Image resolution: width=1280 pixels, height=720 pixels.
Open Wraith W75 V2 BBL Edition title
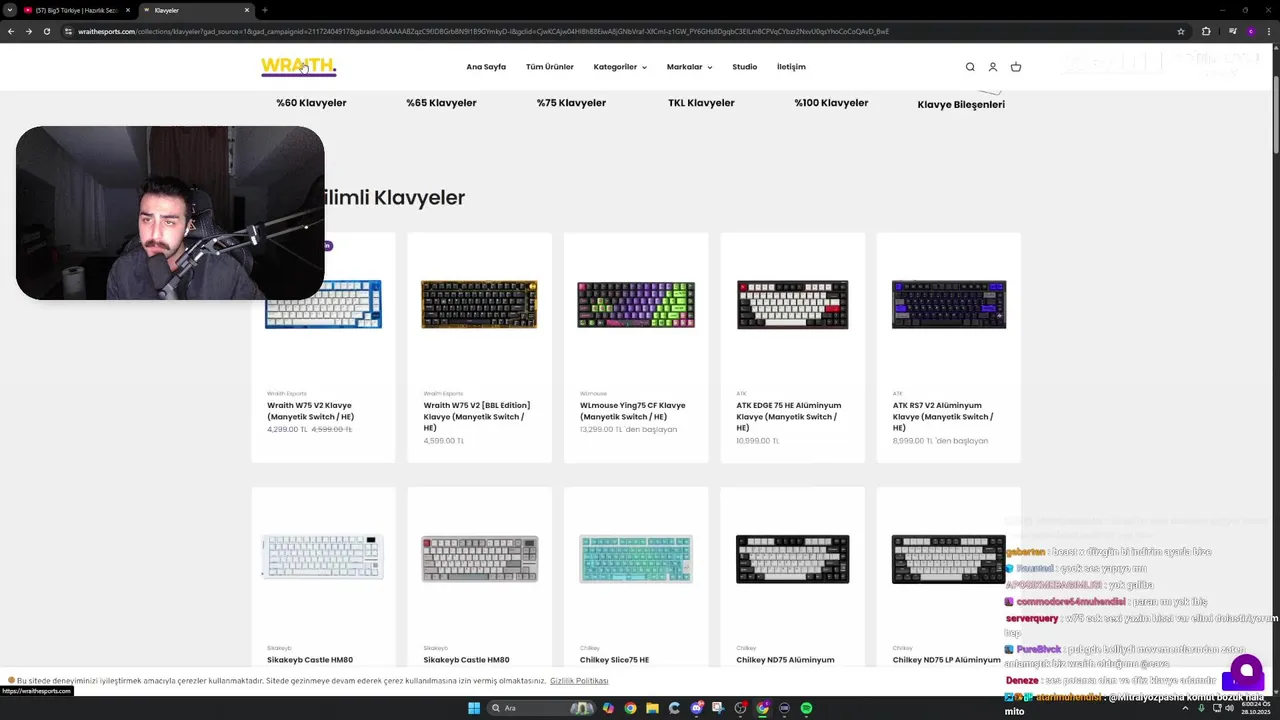click(x=477, y=416)
